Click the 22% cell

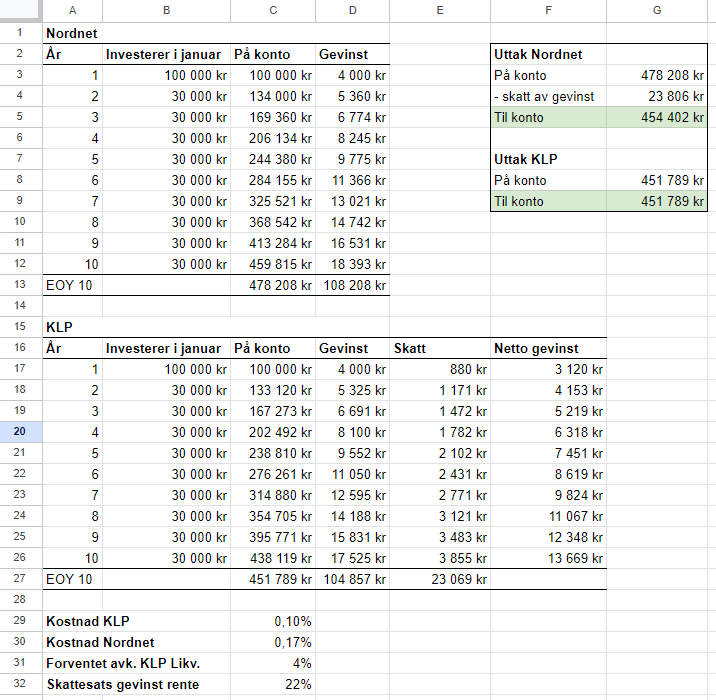[x=273, y=684]
